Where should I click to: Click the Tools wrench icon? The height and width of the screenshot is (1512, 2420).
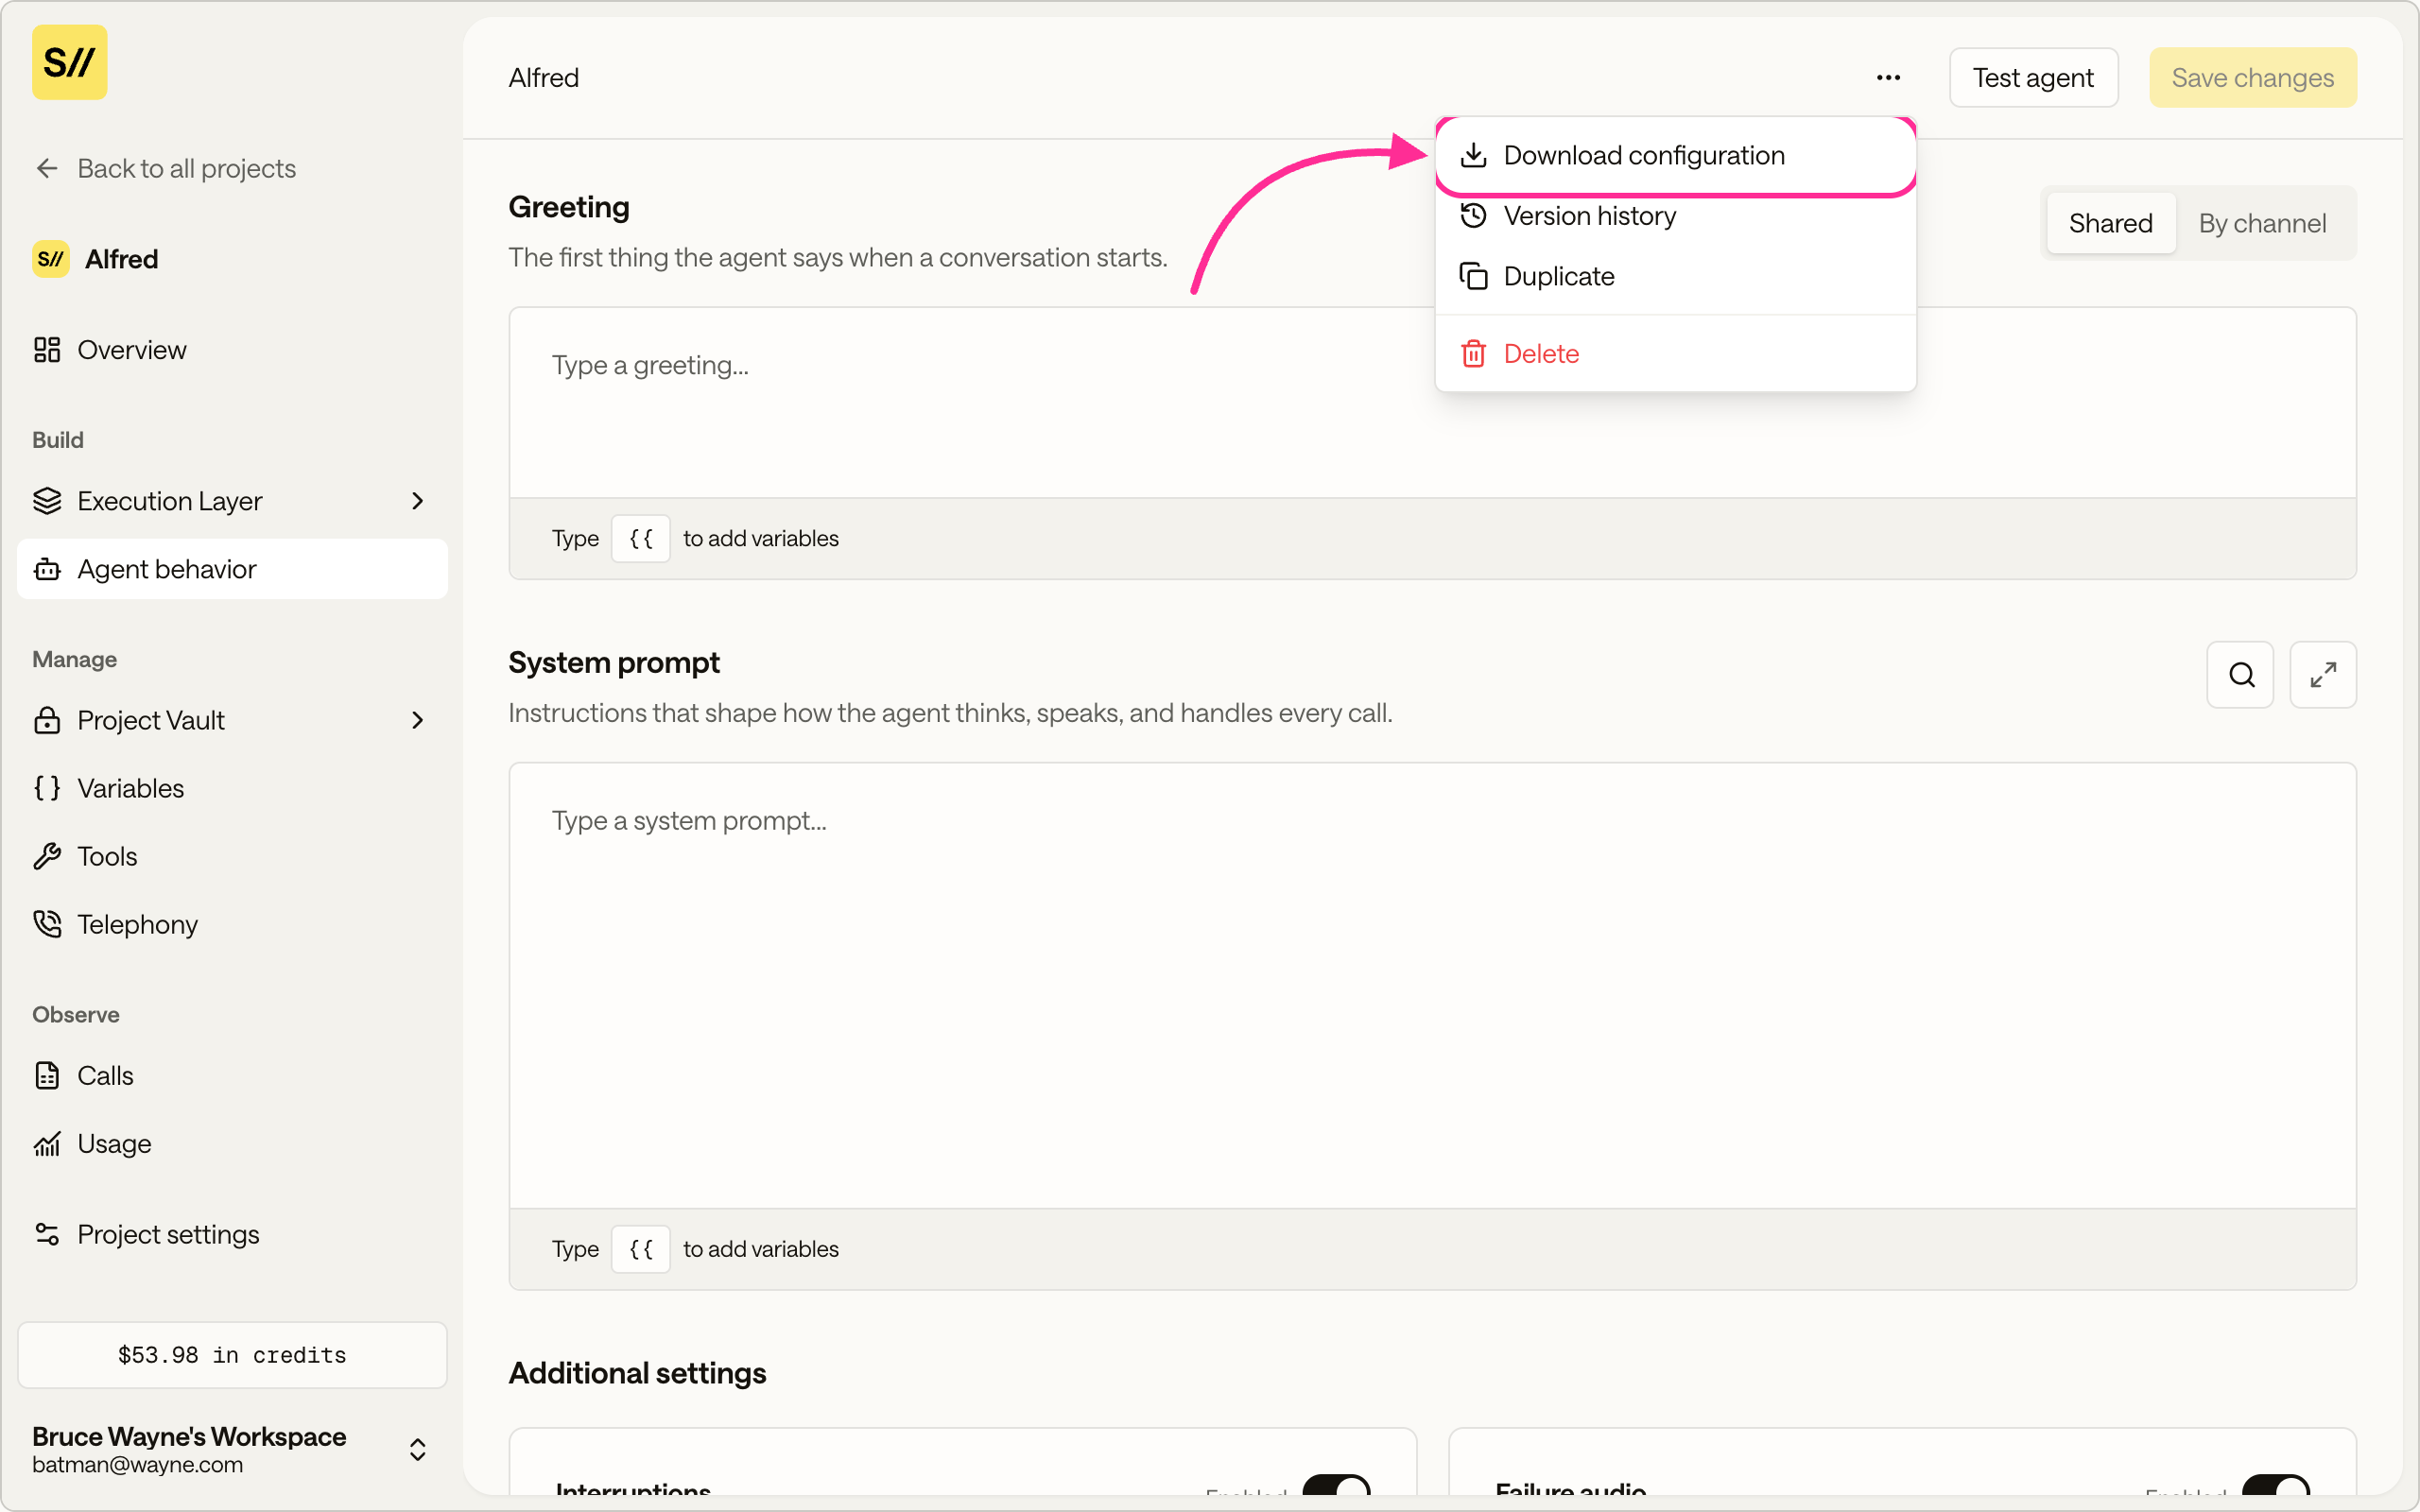click(47, 856)
